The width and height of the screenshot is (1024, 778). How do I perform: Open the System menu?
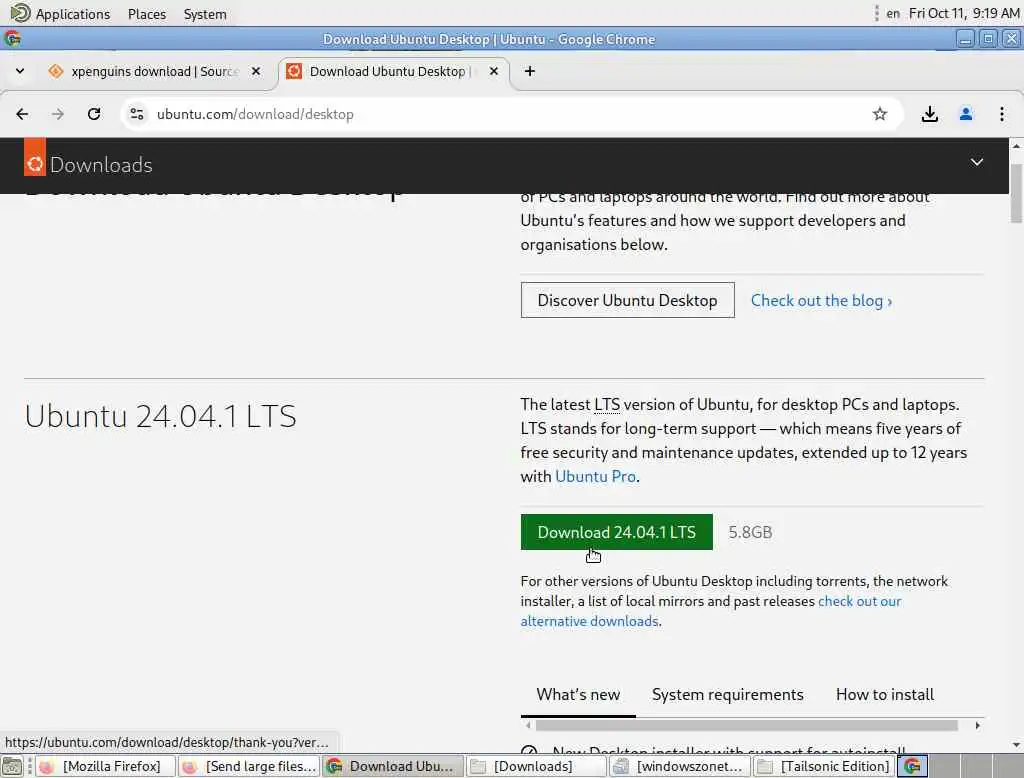204,14
